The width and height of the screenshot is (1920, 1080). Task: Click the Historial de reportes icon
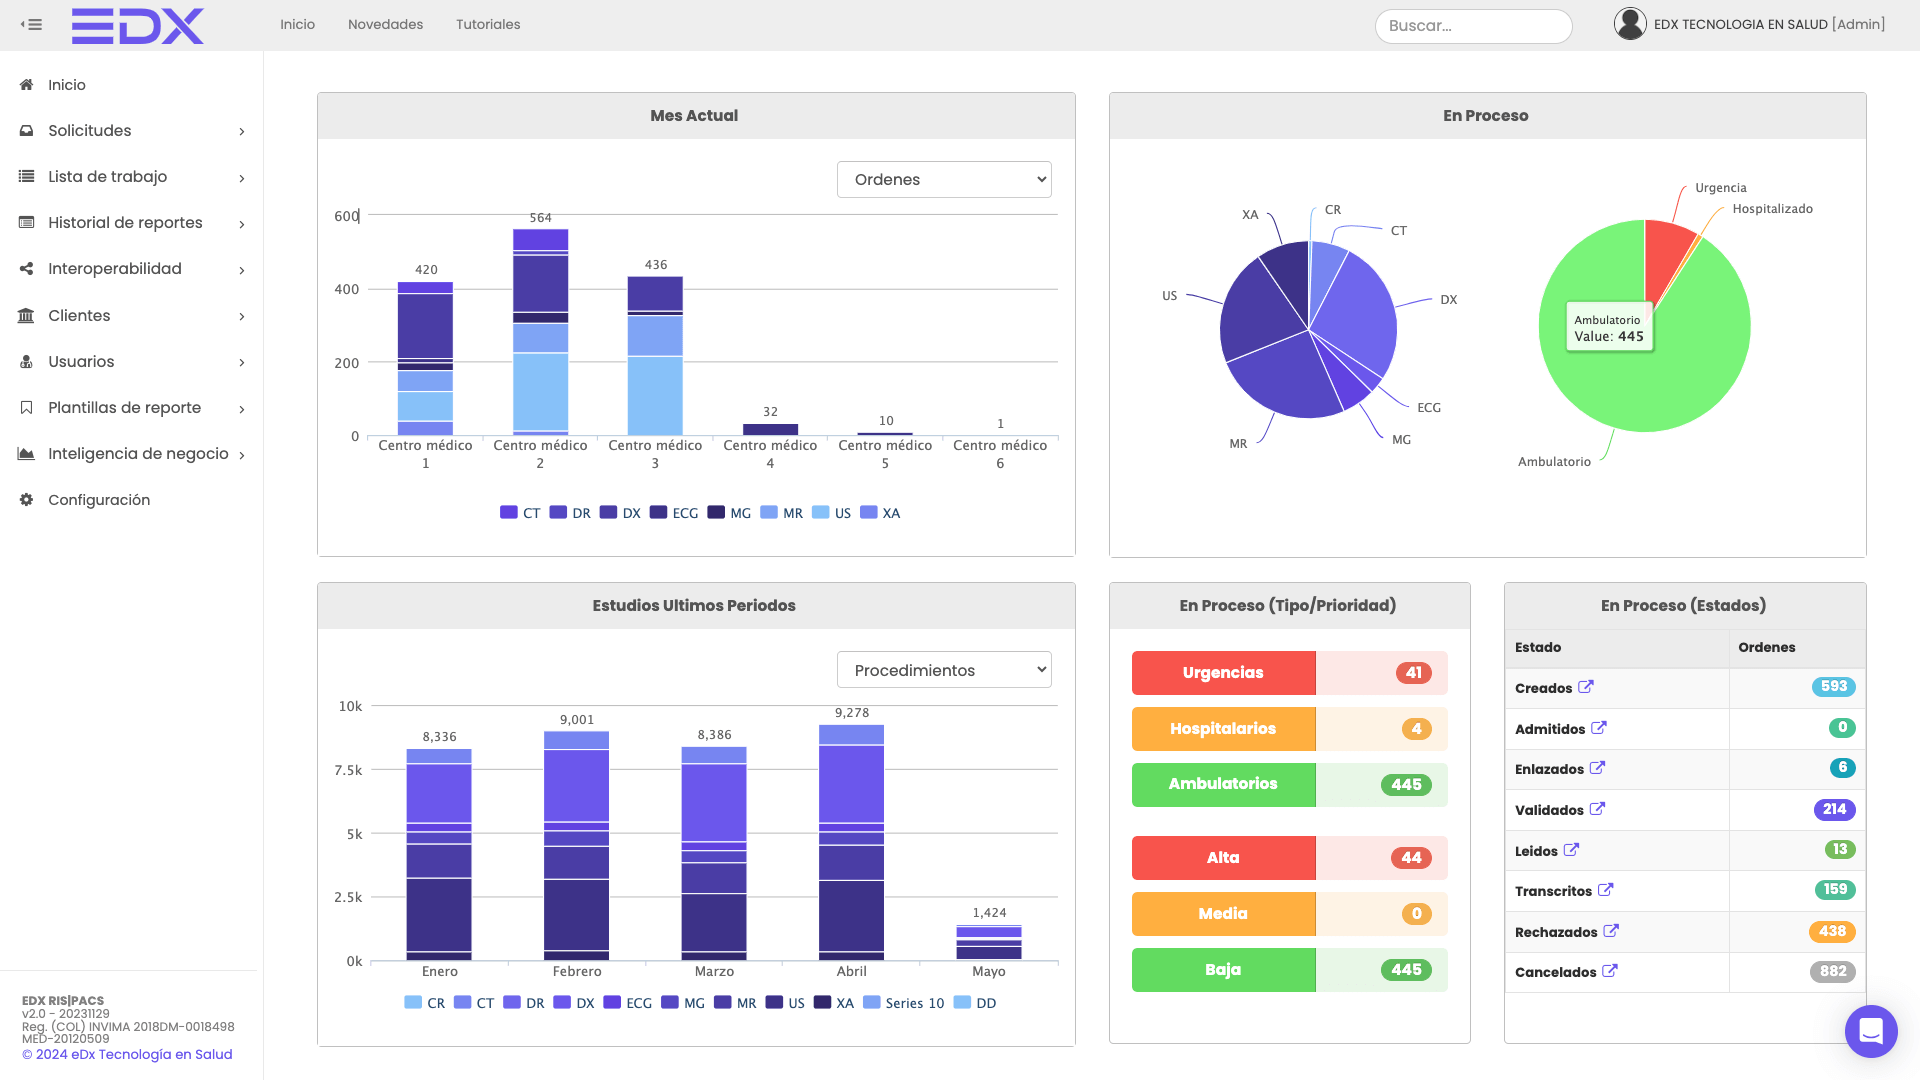pos(27,223)
